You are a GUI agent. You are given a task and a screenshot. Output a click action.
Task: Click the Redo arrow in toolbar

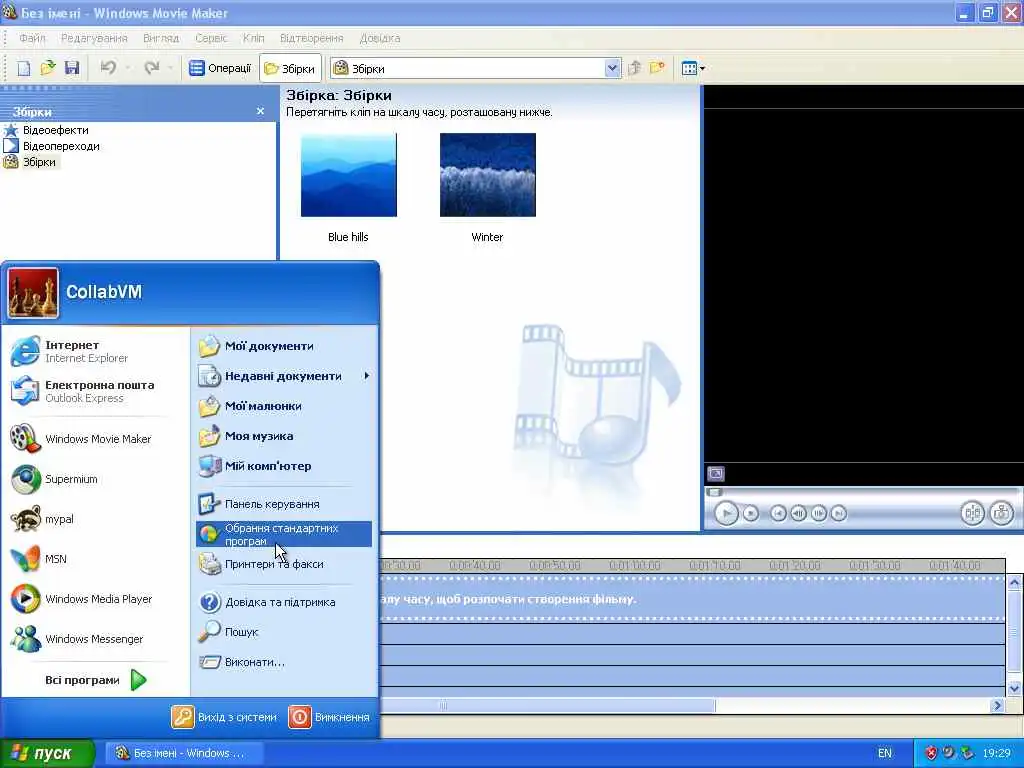(152, 68)
